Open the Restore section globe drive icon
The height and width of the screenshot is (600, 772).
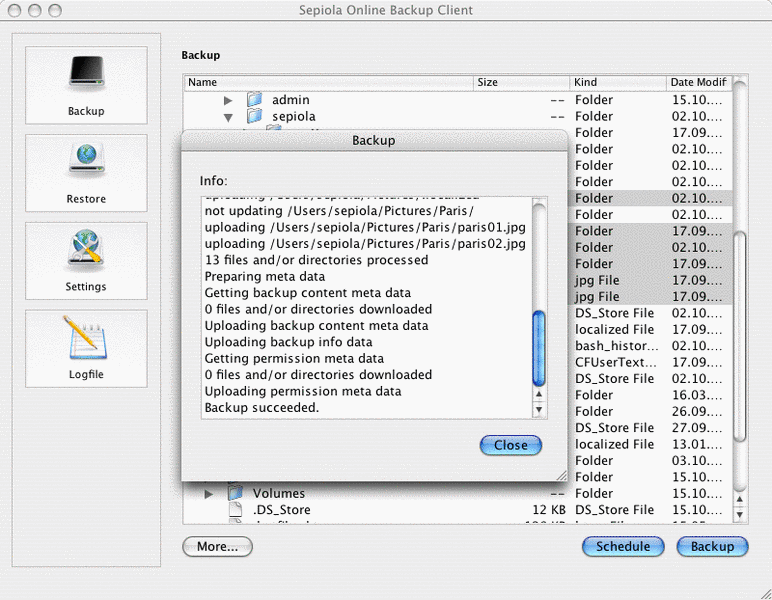[87, 160]
